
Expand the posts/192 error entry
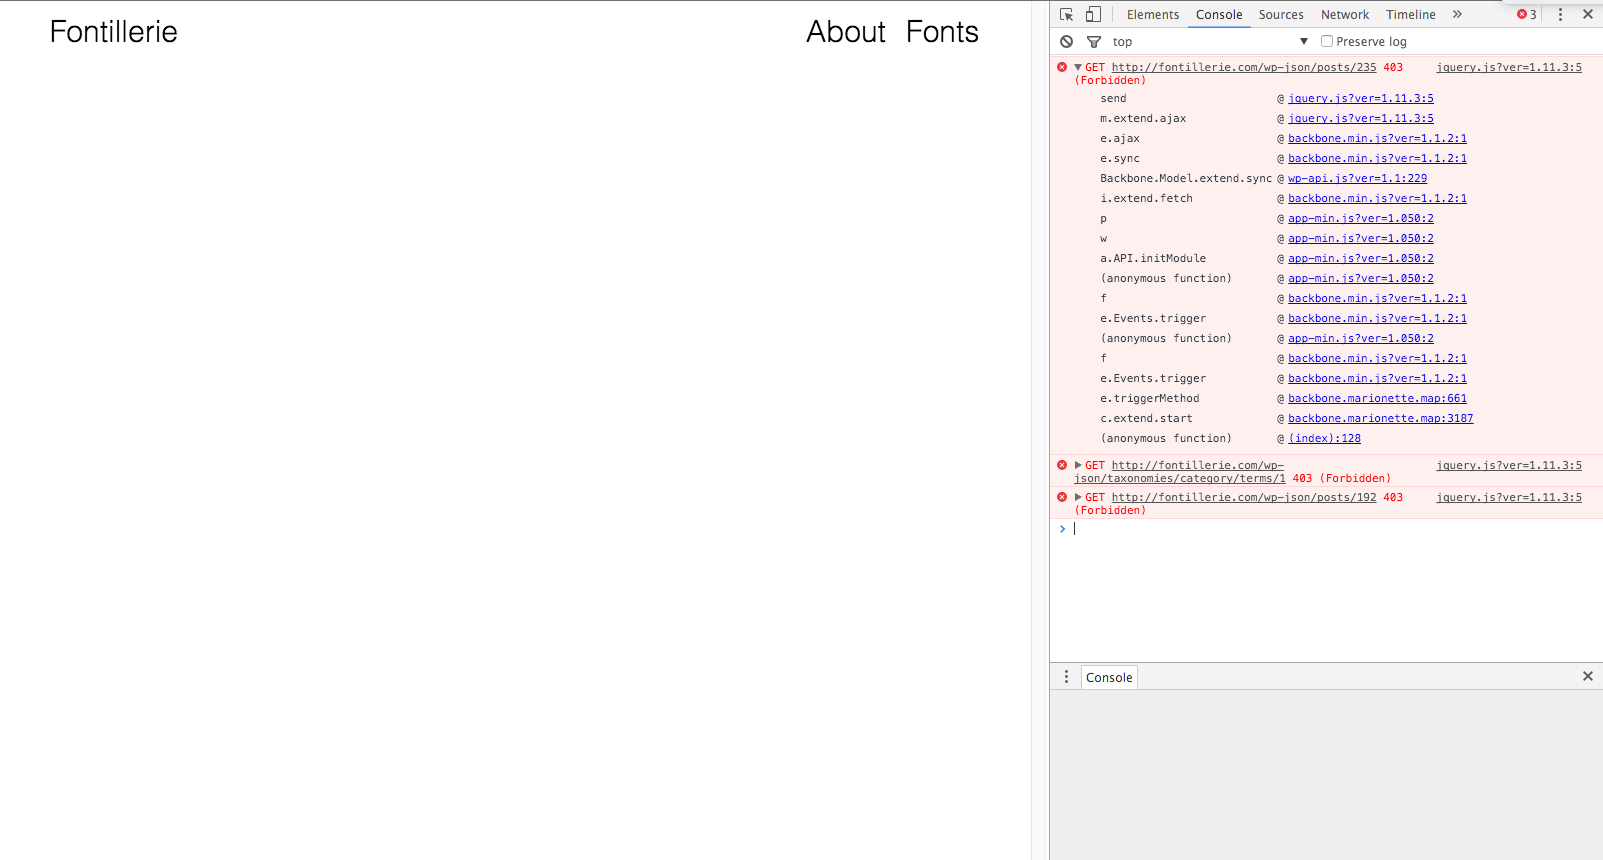pos(1078,497)
